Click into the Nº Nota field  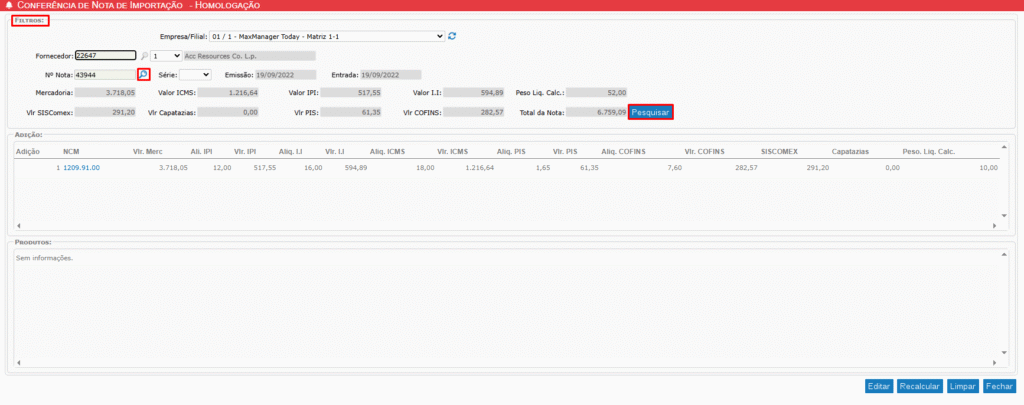pyautogui.click(x=103, y=75)
